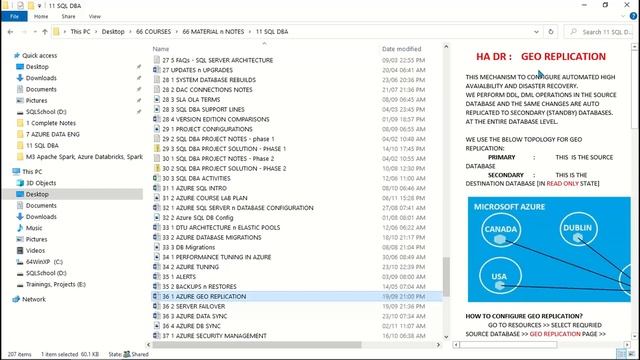Select 66 COURSES breadcrumb segment
Image resolution: width=640 pixels, height=360 pixels.
(x=153, y=31)
